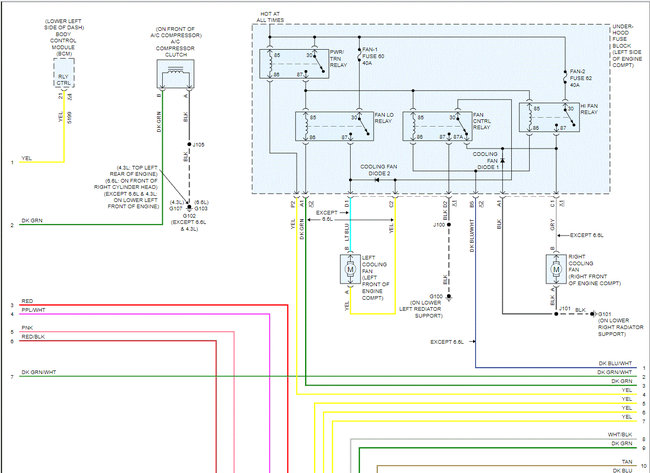Screen dimensions: 650x473
Task: Click the "FAN-1 FUSE 60 40A" text
Action: [x=373, y=56]
